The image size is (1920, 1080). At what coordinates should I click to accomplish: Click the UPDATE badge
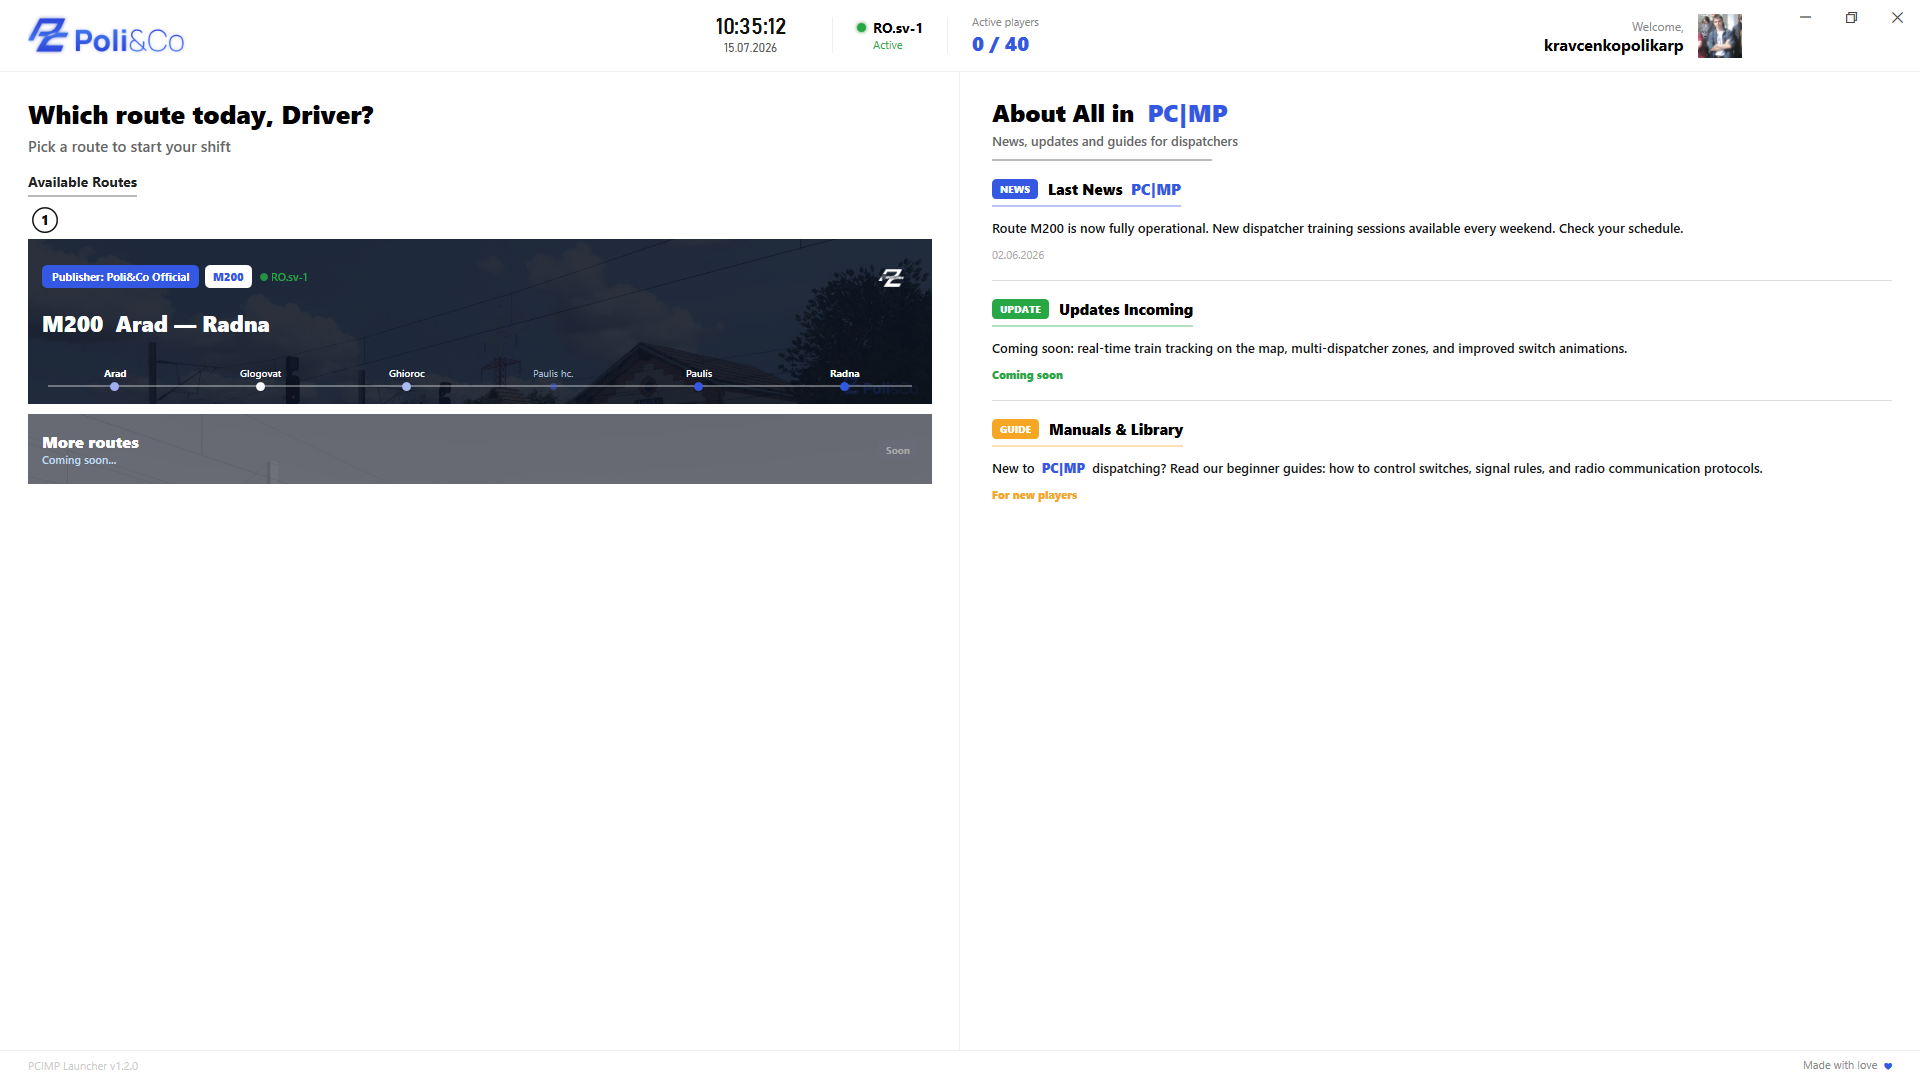[x=1020, y=309]
